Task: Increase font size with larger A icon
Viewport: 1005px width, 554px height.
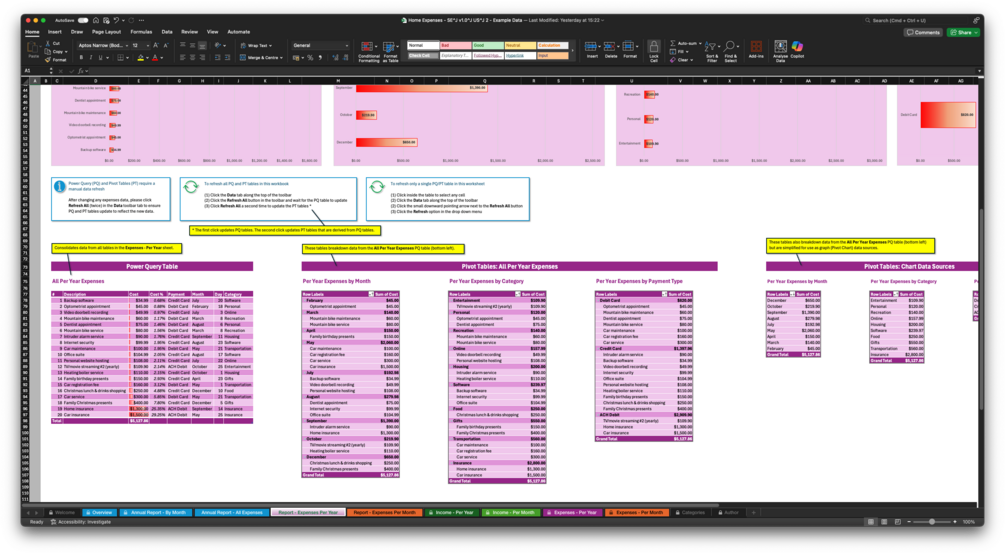Action: [x=156, y=46]
